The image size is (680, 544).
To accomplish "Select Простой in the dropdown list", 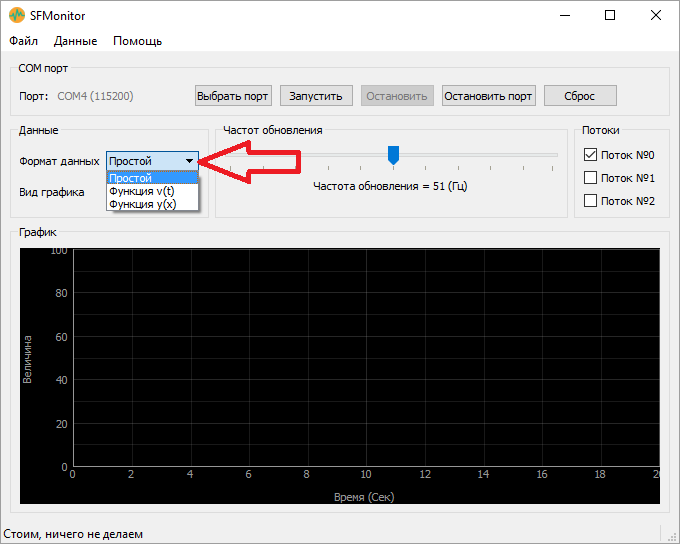I will [x=152, y=178].
